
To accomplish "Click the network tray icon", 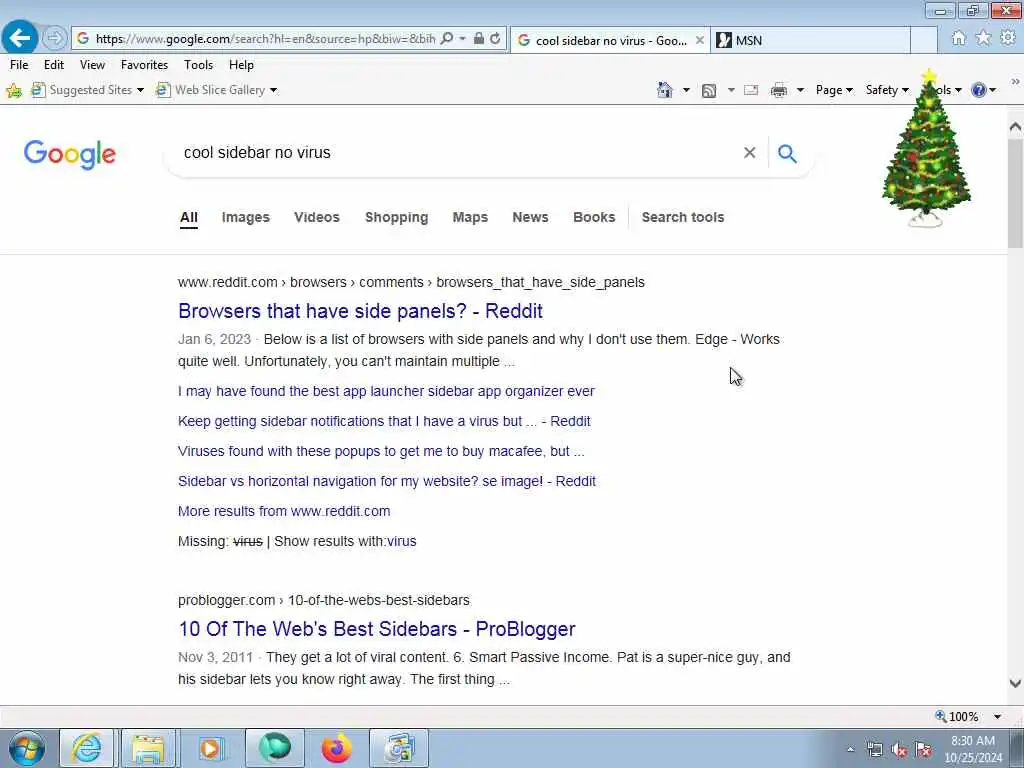I will tap(874, 750).
